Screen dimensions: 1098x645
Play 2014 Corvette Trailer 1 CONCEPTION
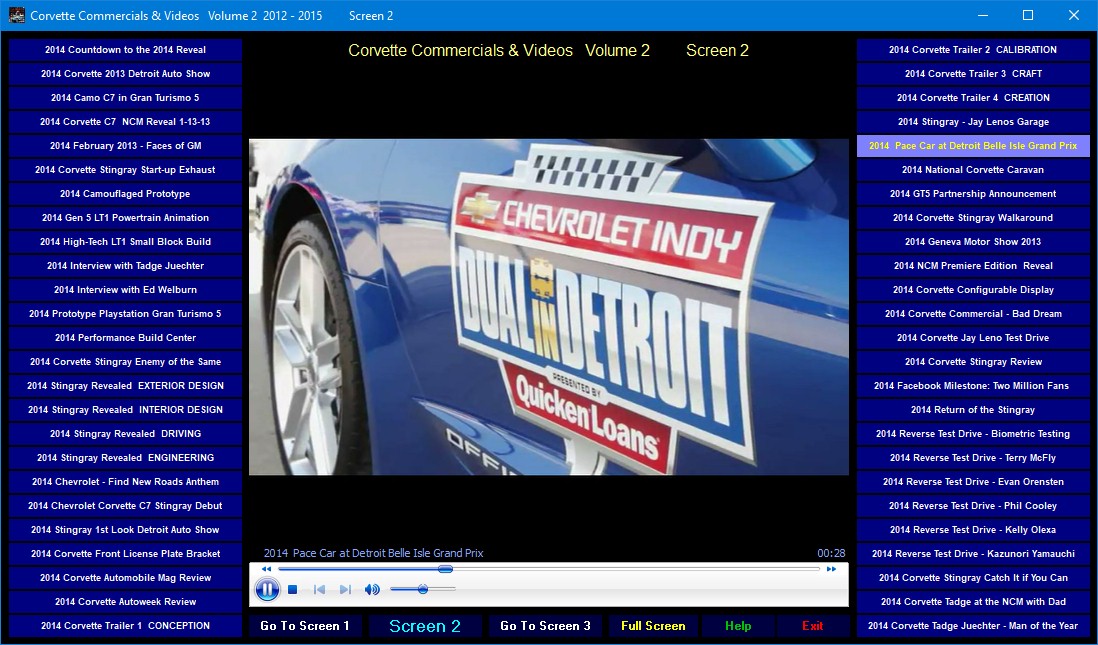(125, 625)
